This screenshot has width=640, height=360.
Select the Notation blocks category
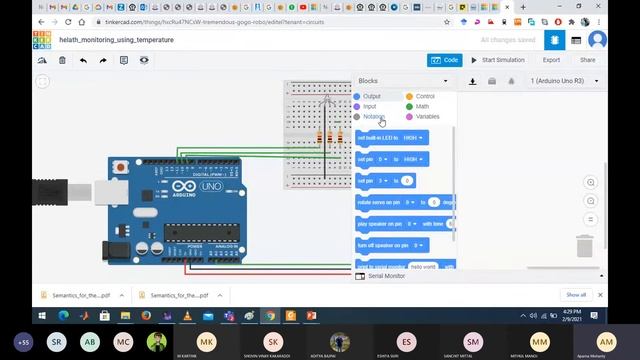369,117
